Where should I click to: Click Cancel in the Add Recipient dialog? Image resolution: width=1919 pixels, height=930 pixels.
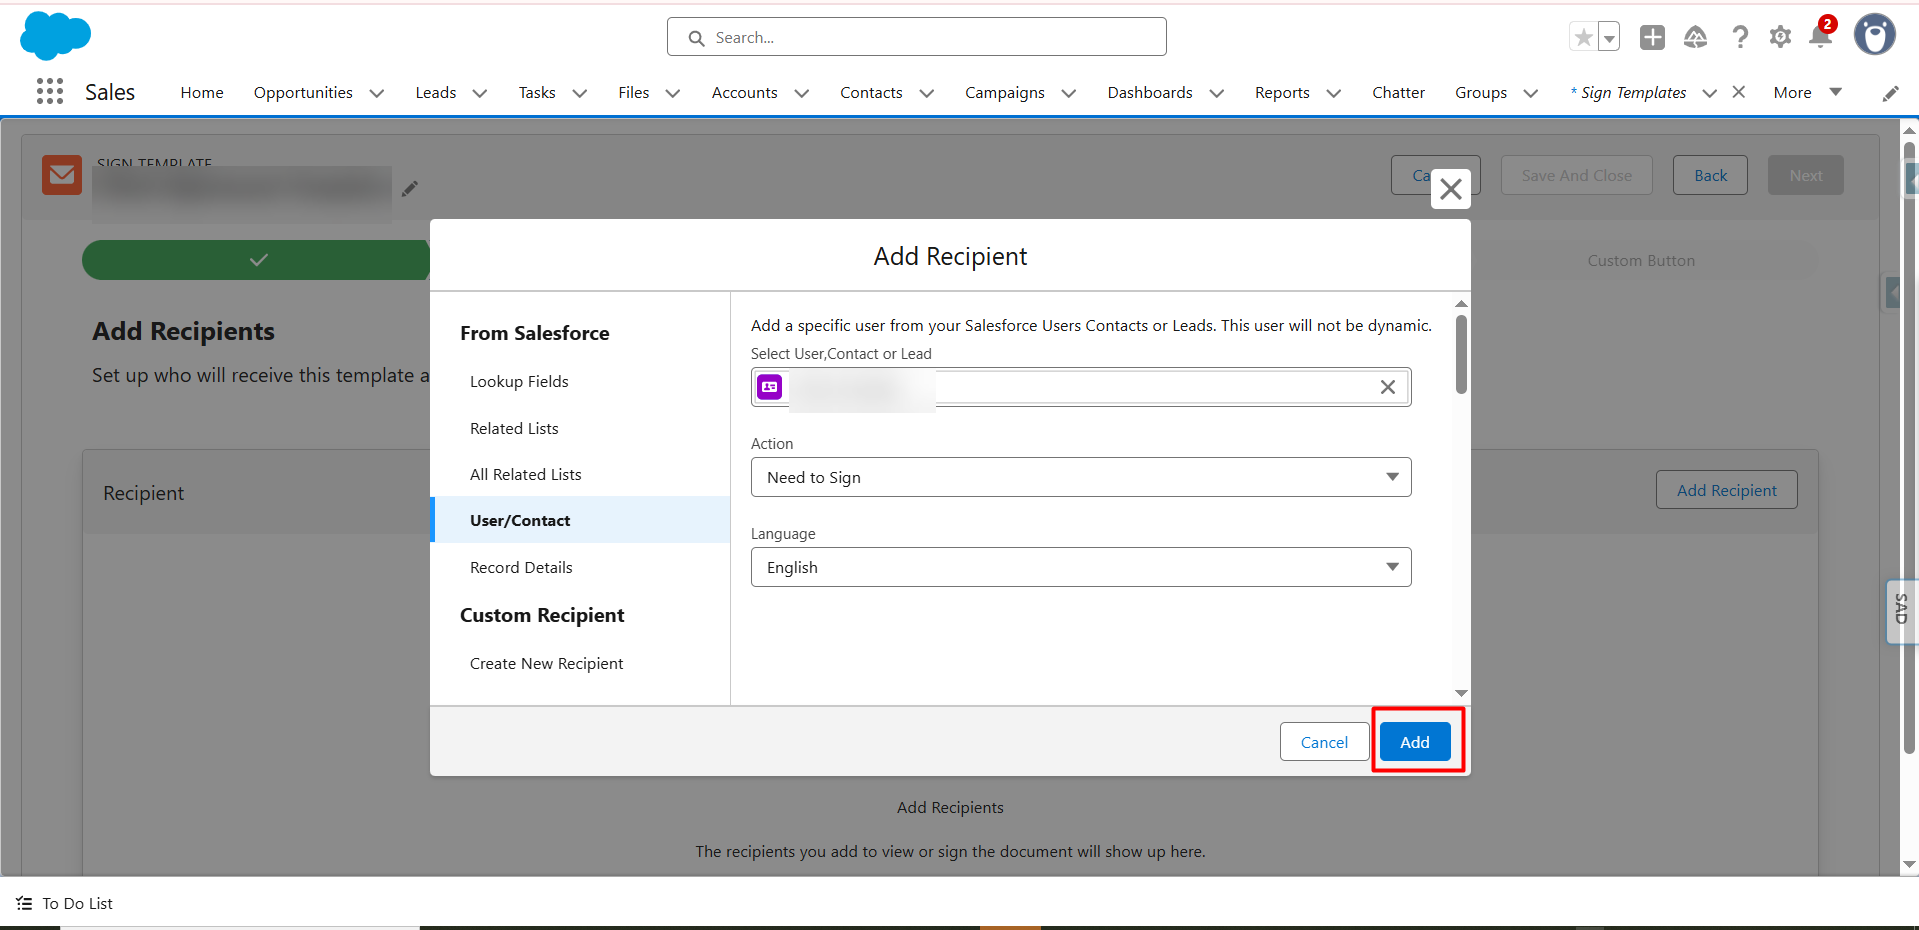click(1324, 742)
